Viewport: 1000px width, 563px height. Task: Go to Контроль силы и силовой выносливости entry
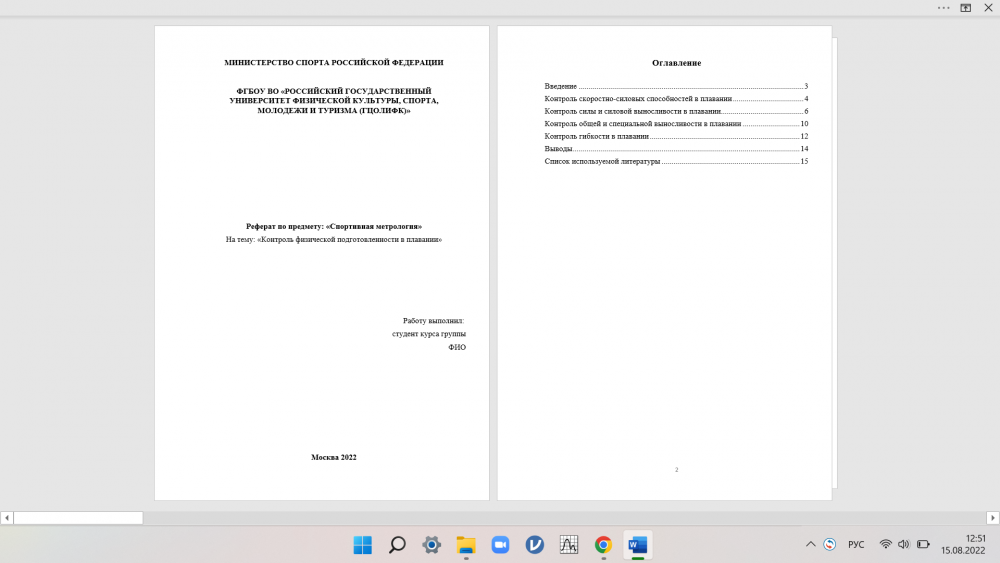pos(676,111)
